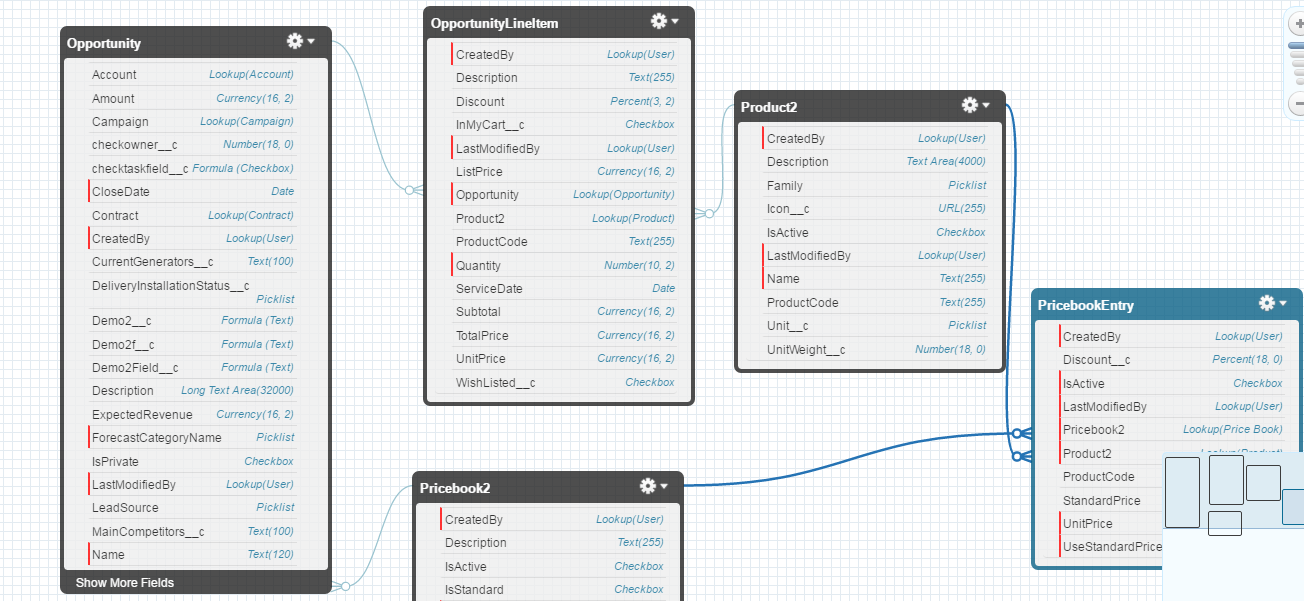The image size is (1304, 601).
Task: Click the IsStandard field in Pricebook2
Action: point(554,590)
